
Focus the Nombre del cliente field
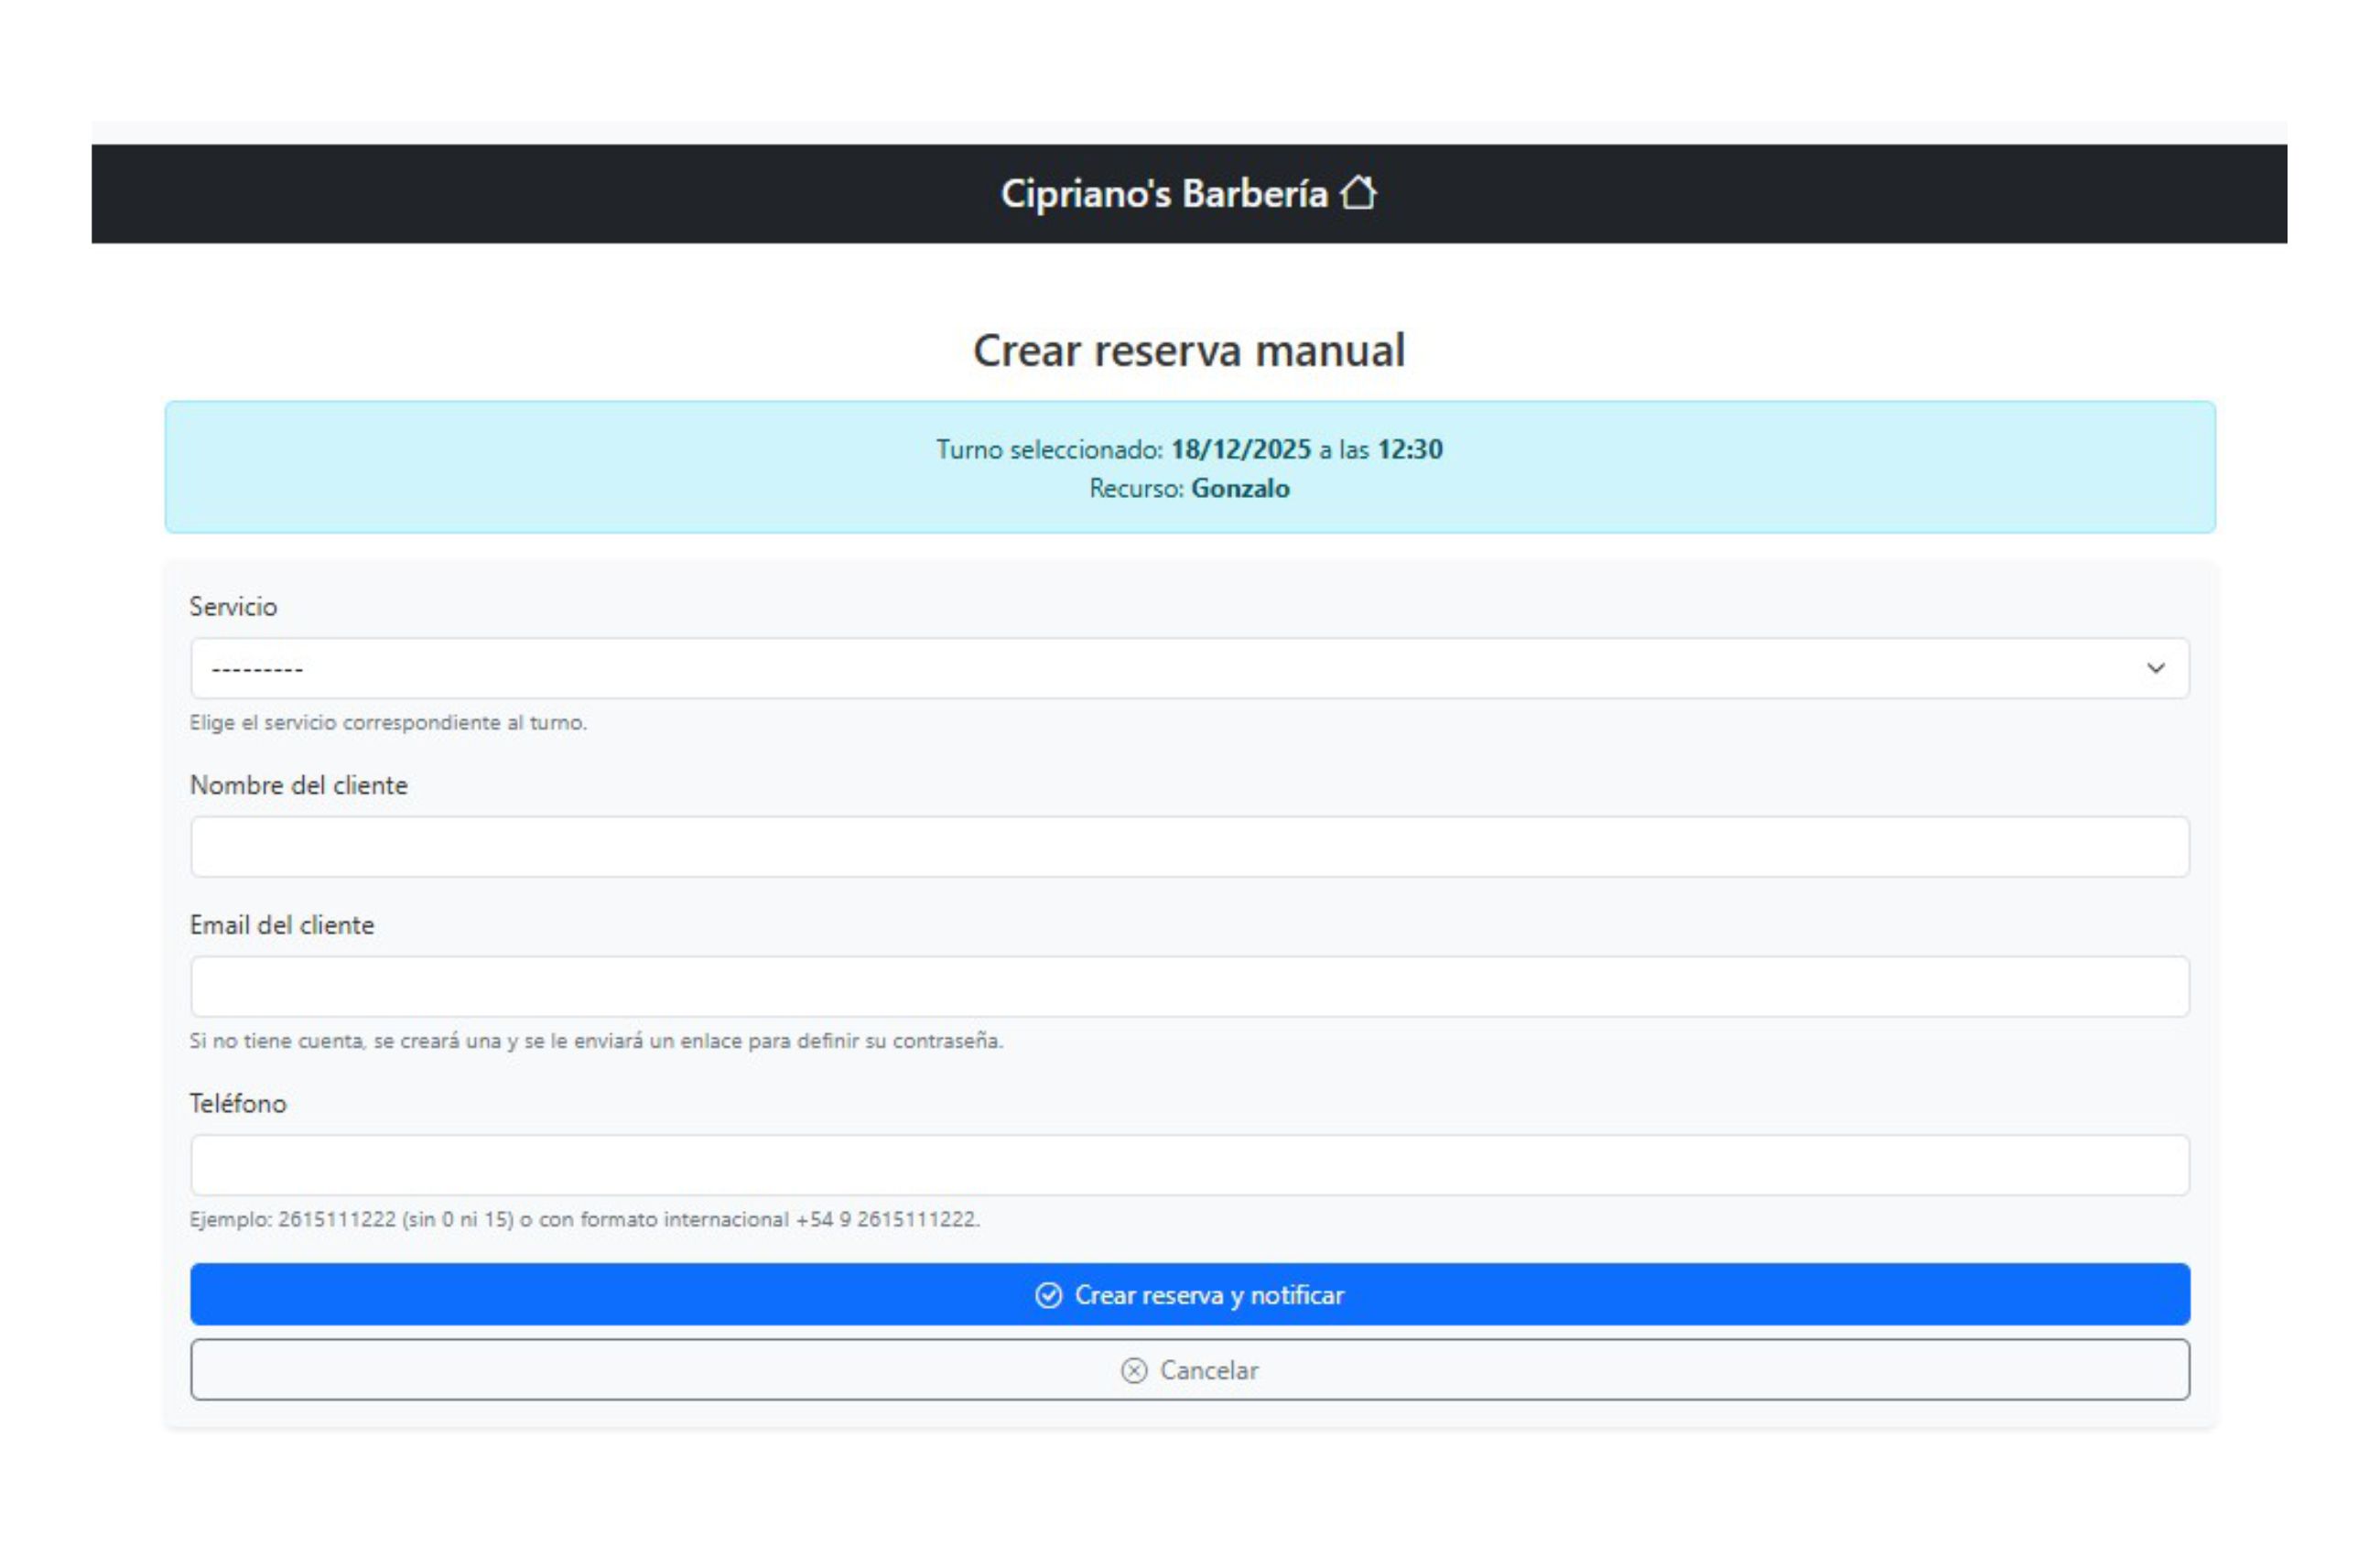point(1188,847)
